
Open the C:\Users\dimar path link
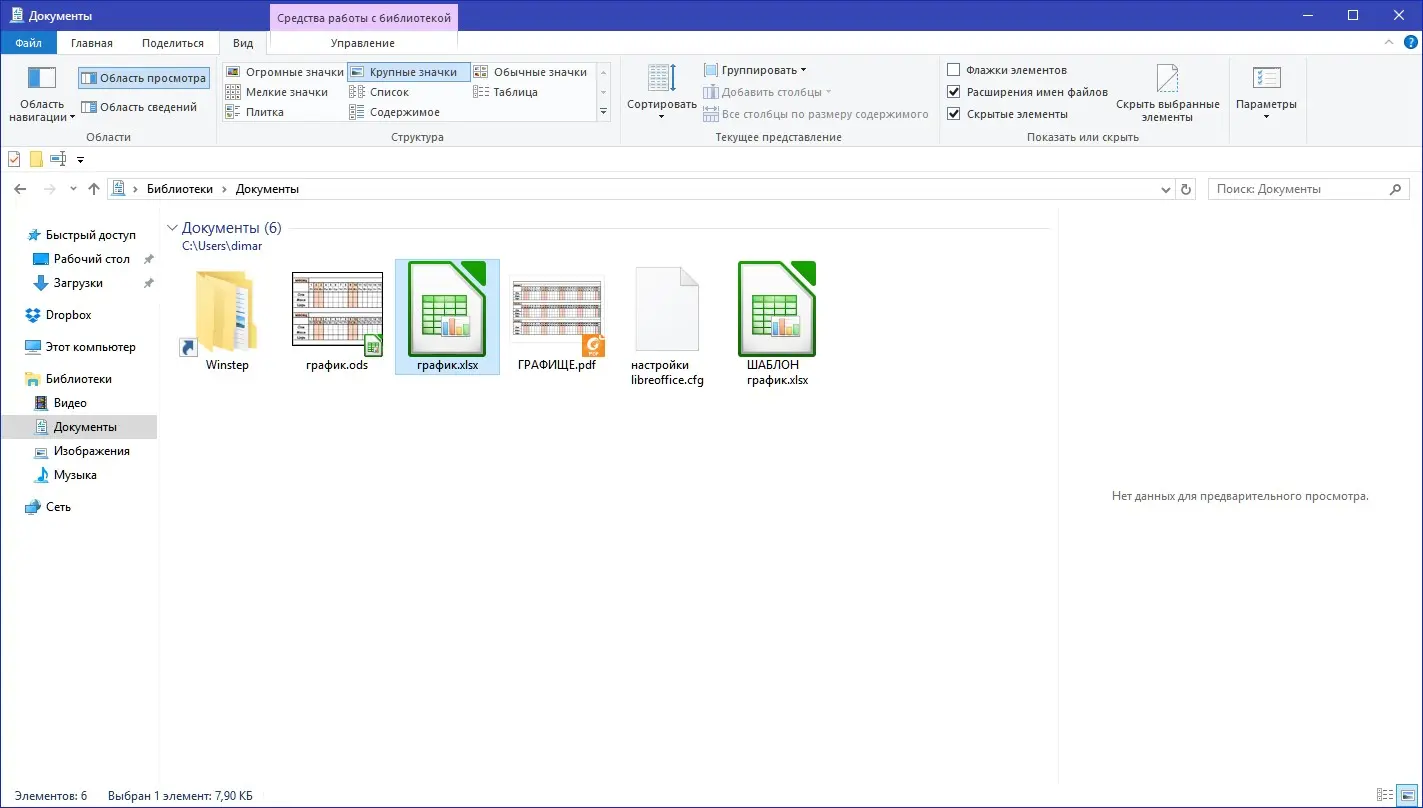coord(222,246)
